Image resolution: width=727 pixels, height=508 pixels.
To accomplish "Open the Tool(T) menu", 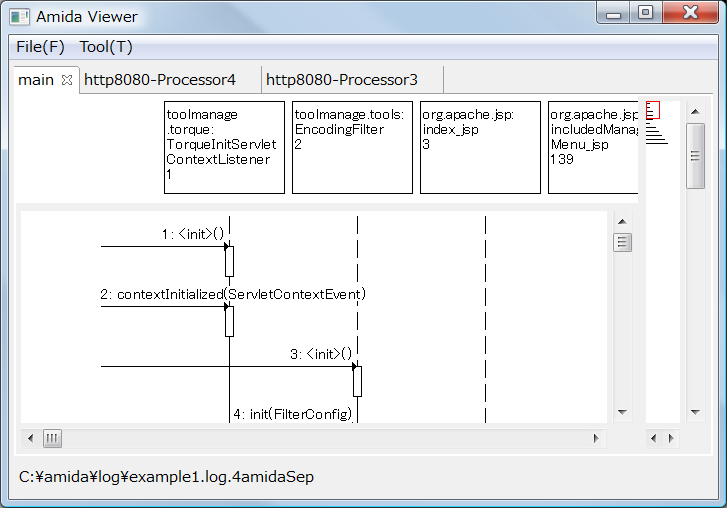I will [x=106, y=47].
